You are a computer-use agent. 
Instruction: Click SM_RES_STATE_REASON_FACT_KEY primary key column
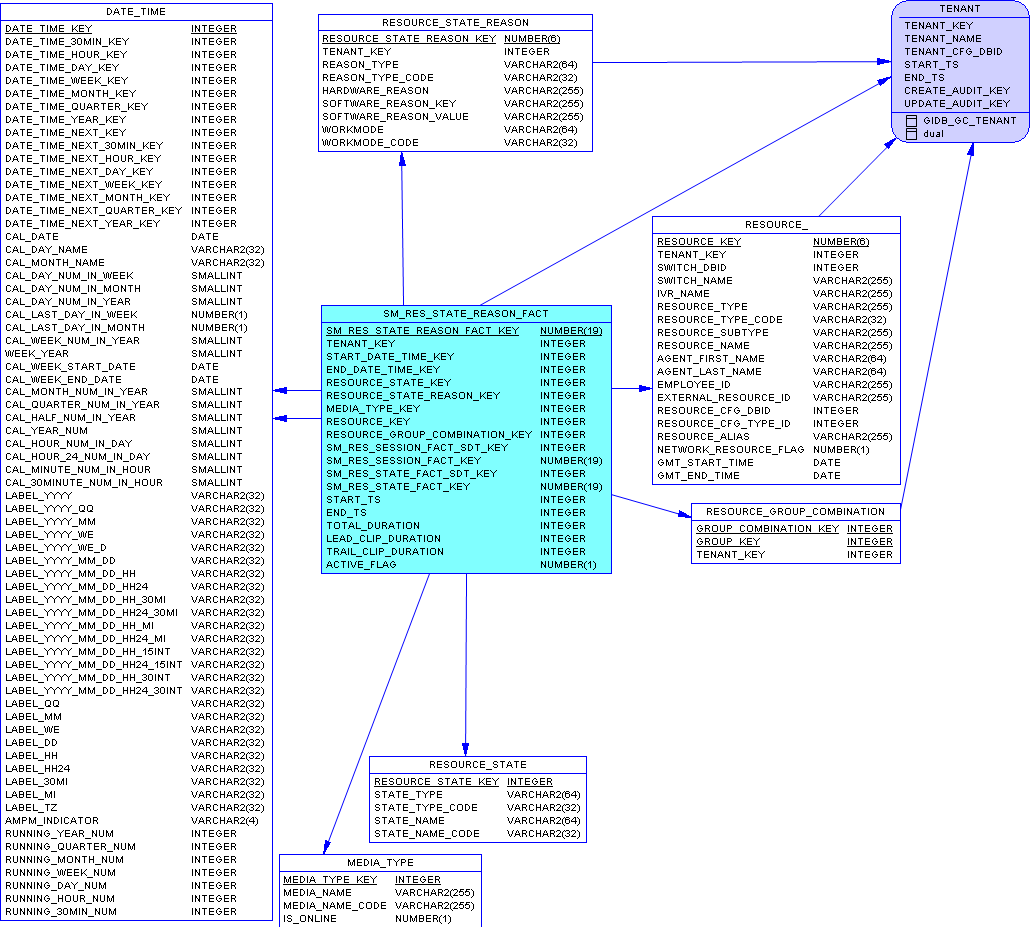(423, 330)
